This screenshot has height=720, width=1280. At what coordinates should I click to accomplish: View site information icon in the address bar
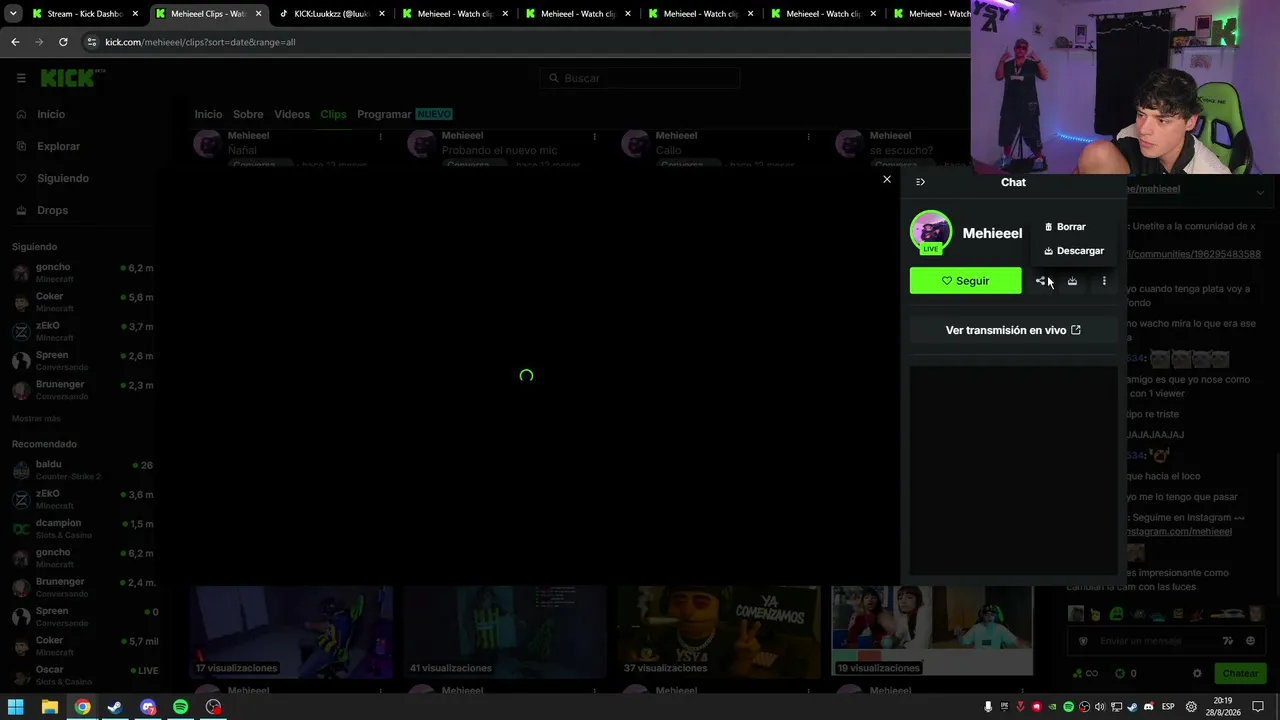92,42
